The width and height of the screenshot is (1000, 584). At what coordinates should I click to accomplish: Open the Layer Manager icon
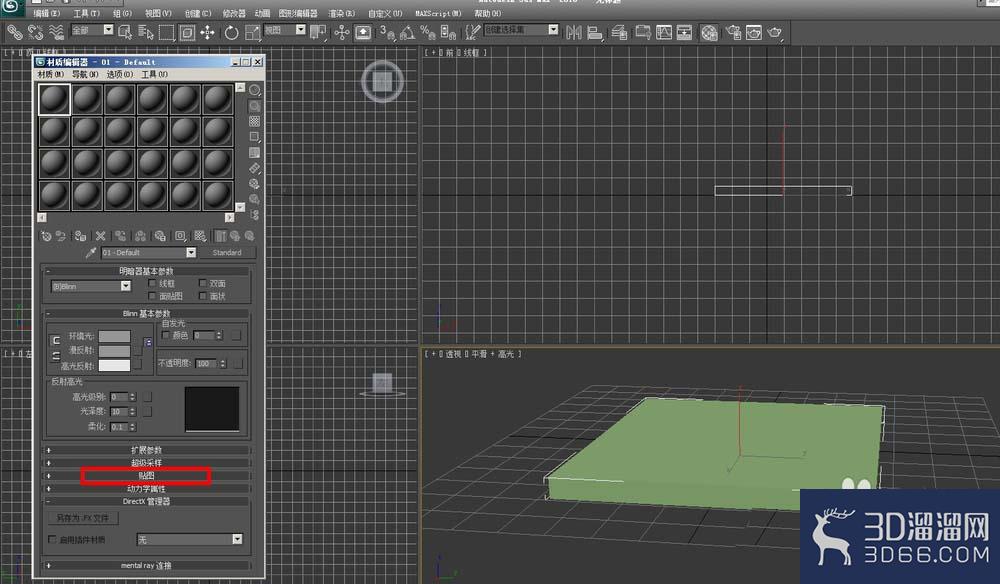pos(619,33)
